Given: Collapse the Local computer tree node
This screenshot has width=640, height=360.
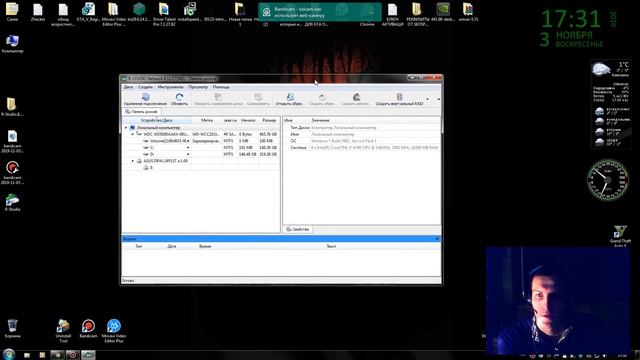Looking at the screenshot, I should [126, 128].
